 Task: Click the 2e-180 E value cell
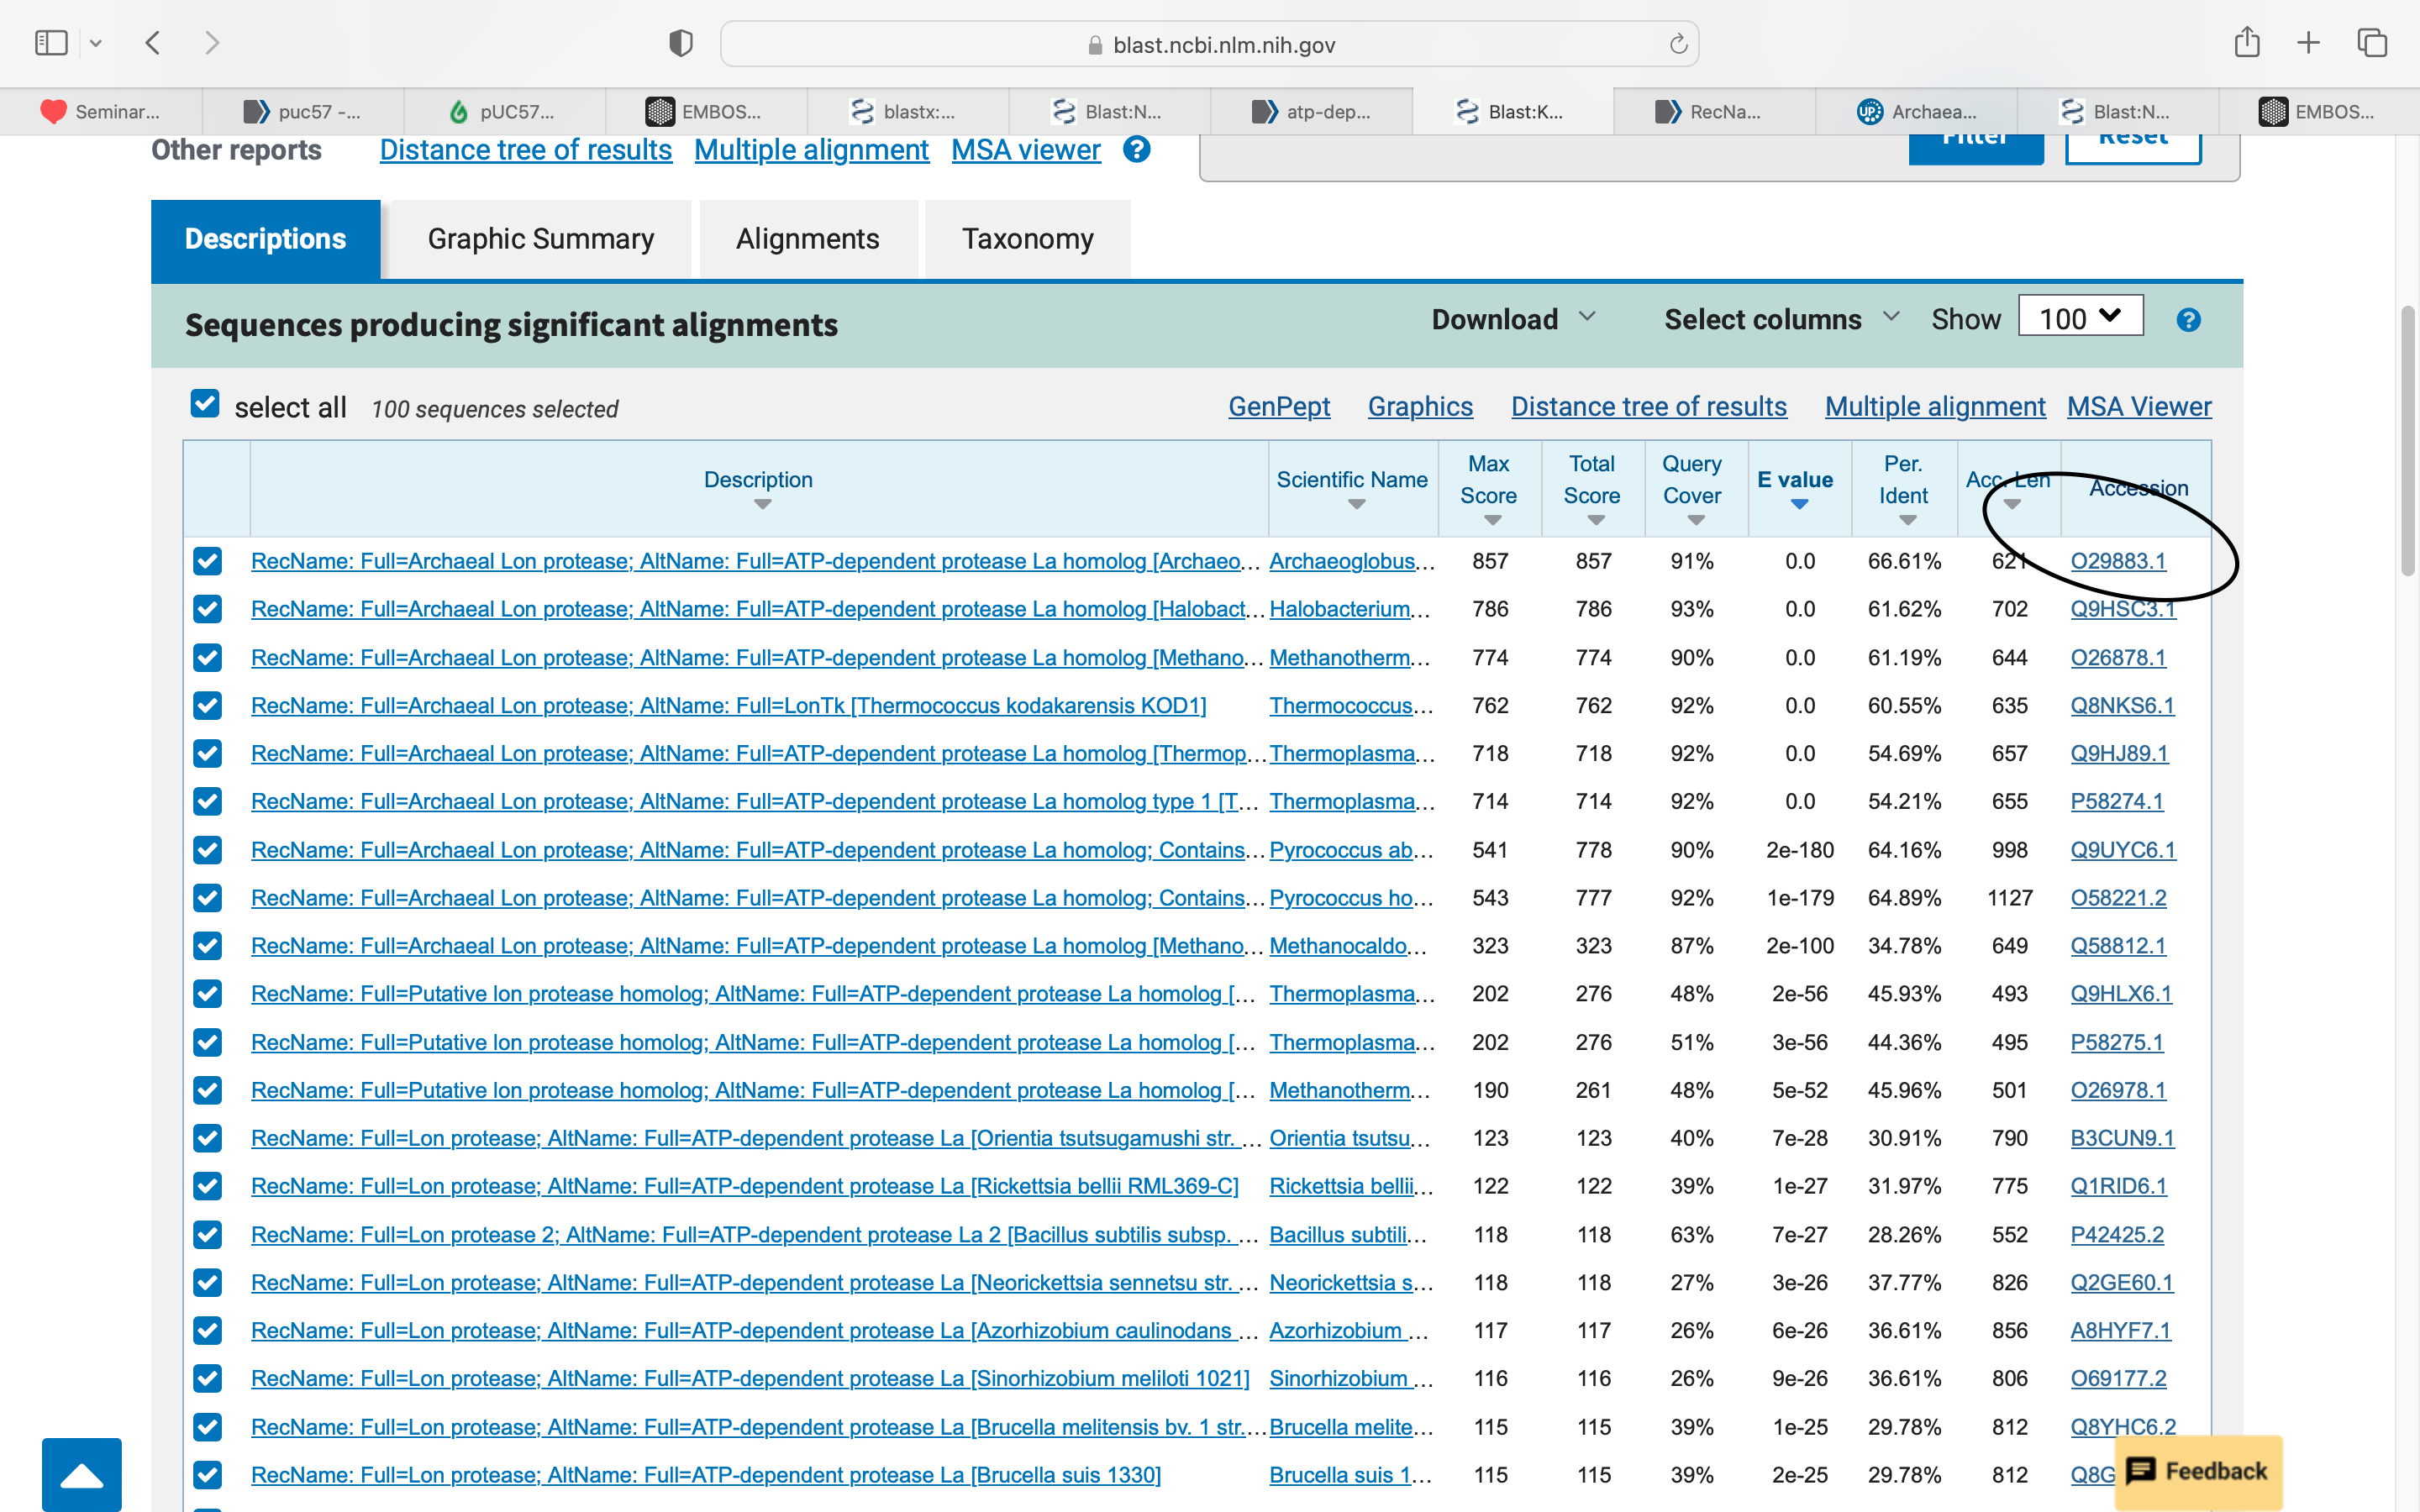(1799, 850)
